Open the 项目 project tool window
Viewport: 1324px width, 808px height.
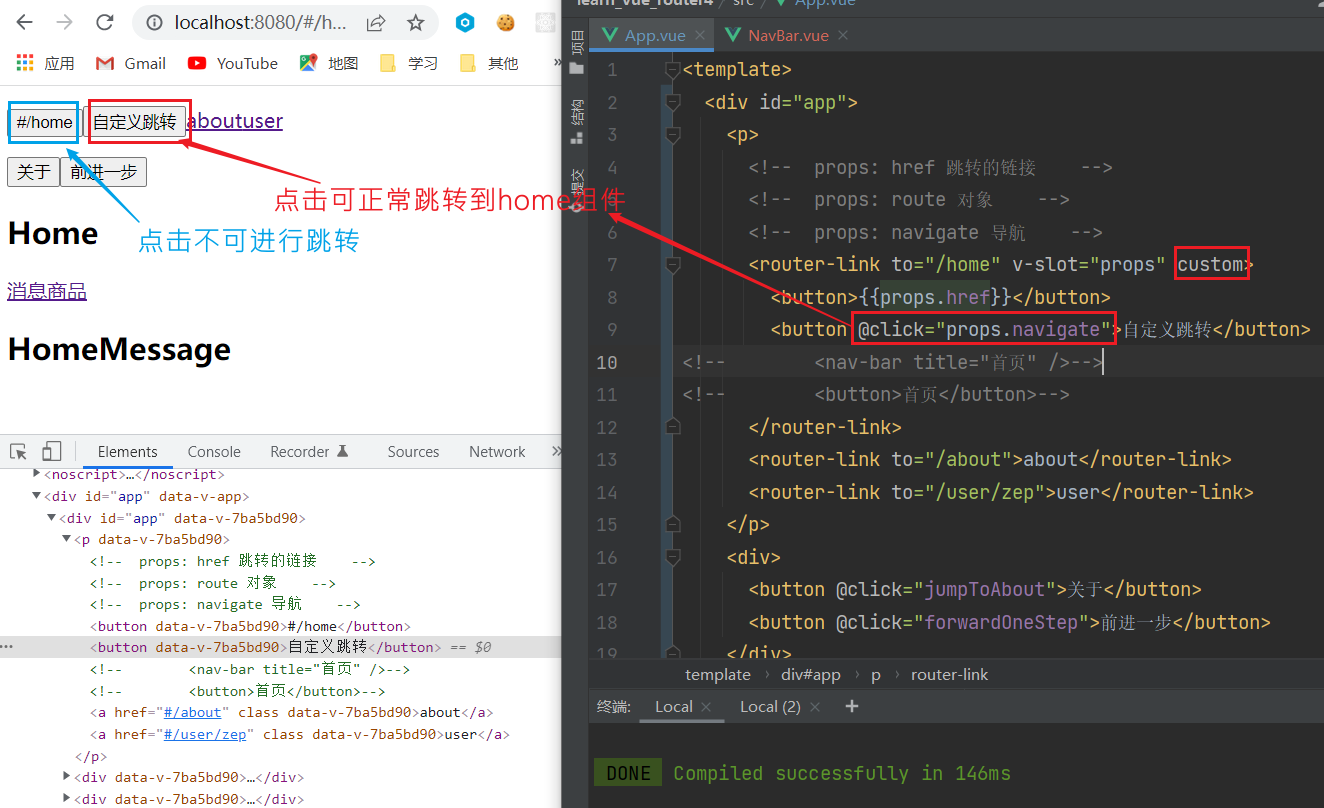pyautogui.click(x=575, y=50)
